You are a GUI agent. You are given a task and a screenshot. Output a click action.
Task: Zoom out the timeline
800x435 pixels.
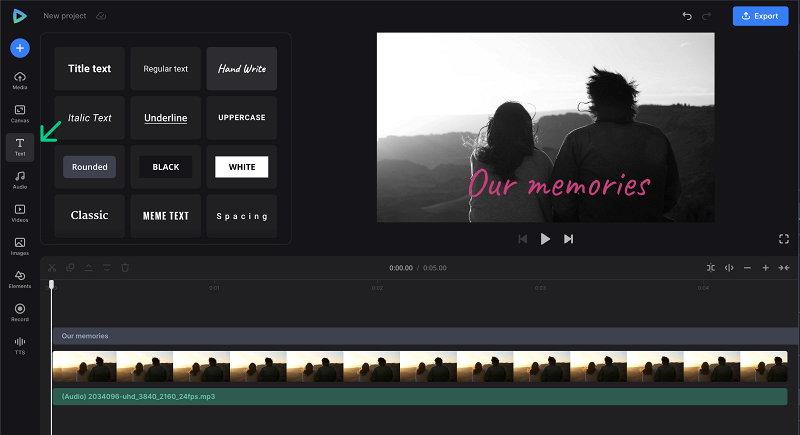point(747,267)
